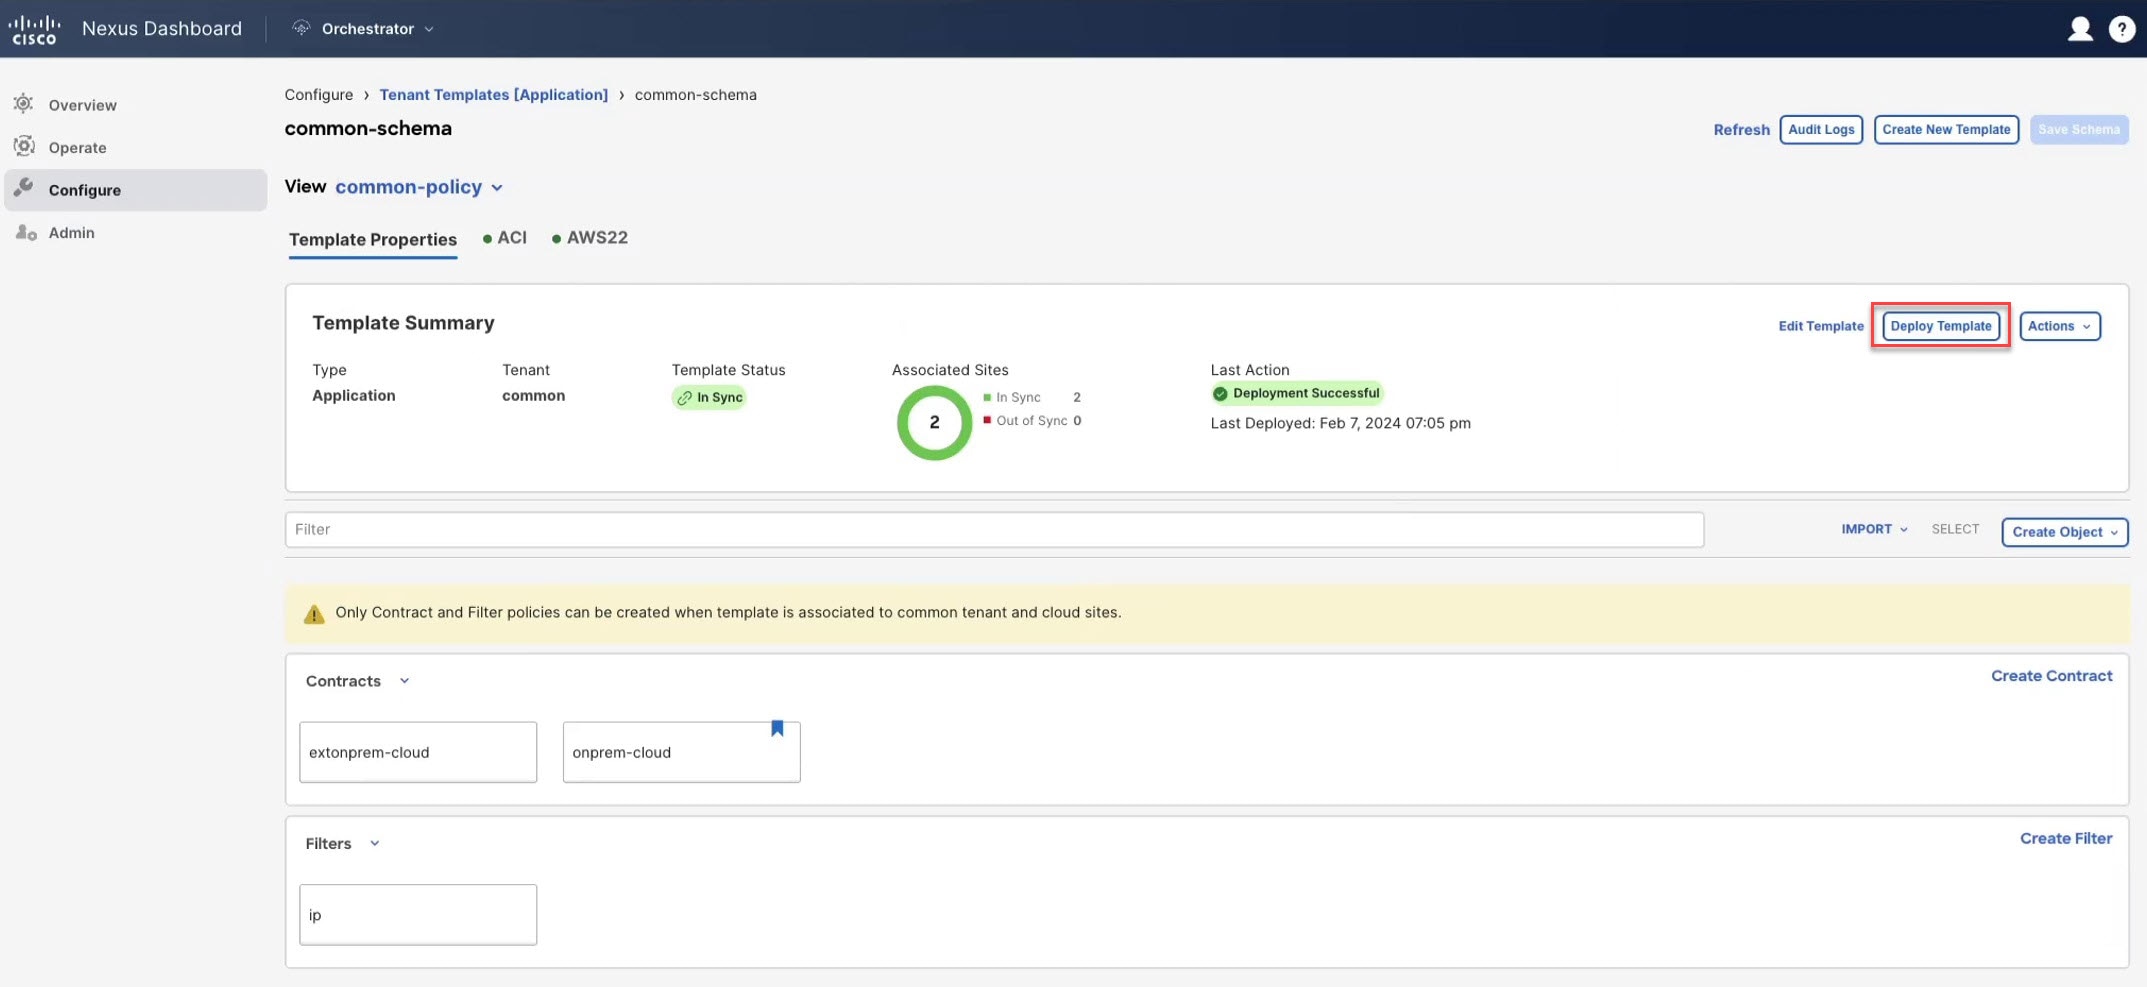This screenshot has width=2147, height=987.
Task: Click the Configure wrench icon
Action: coord(24,189)
